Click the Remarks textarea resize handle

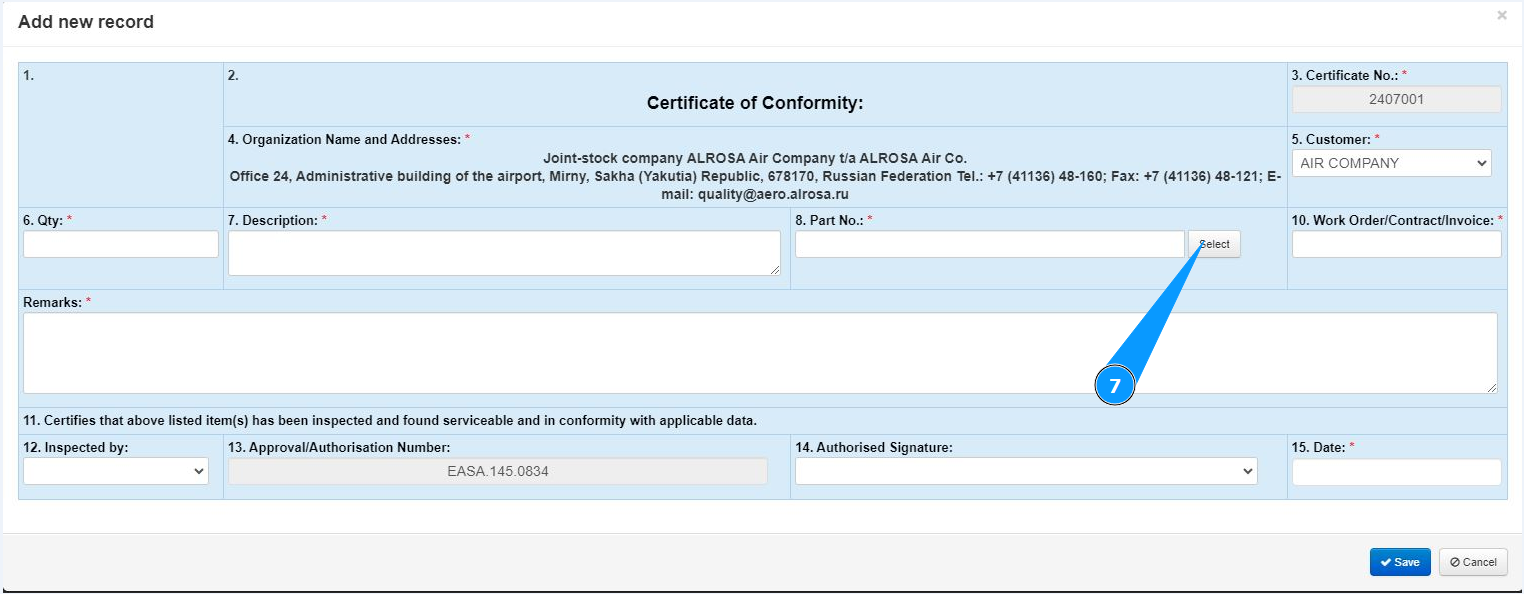point(1492,388)
